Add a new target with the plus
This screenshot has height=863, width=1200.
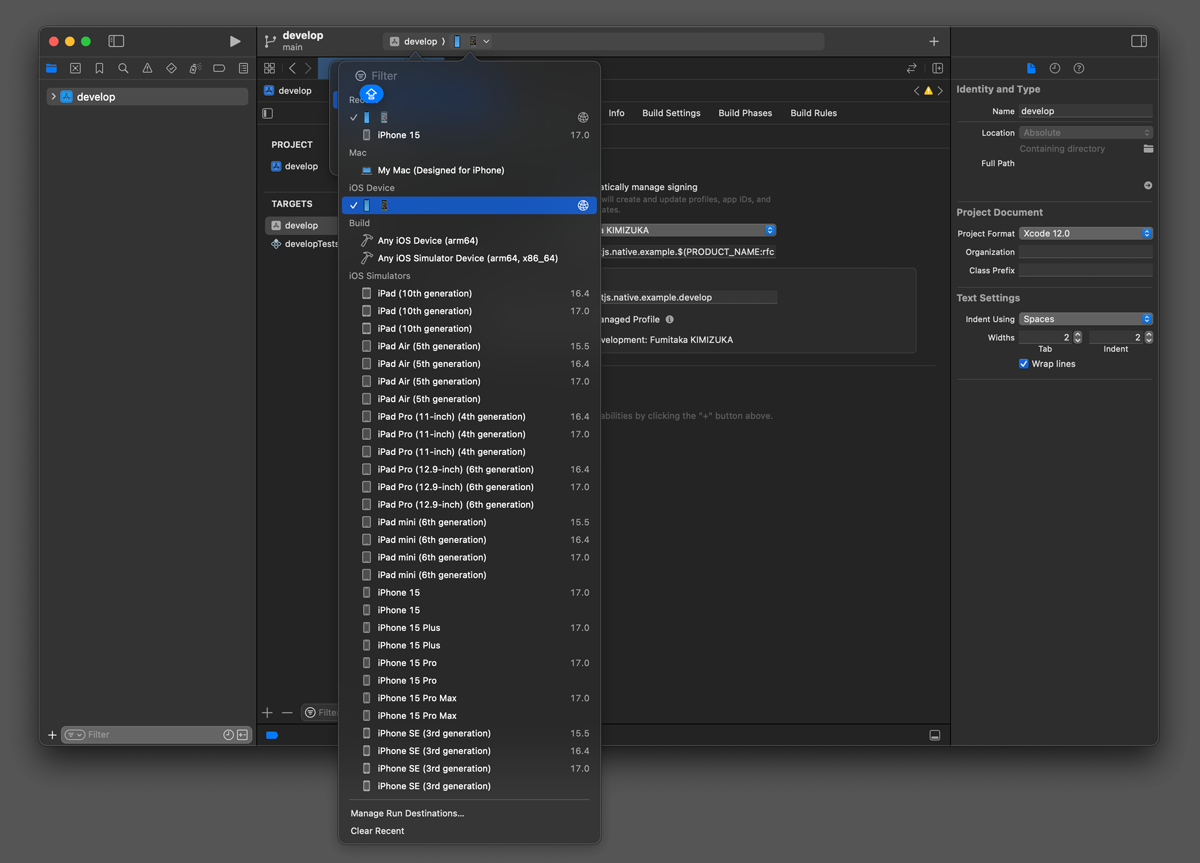point(267,713)
